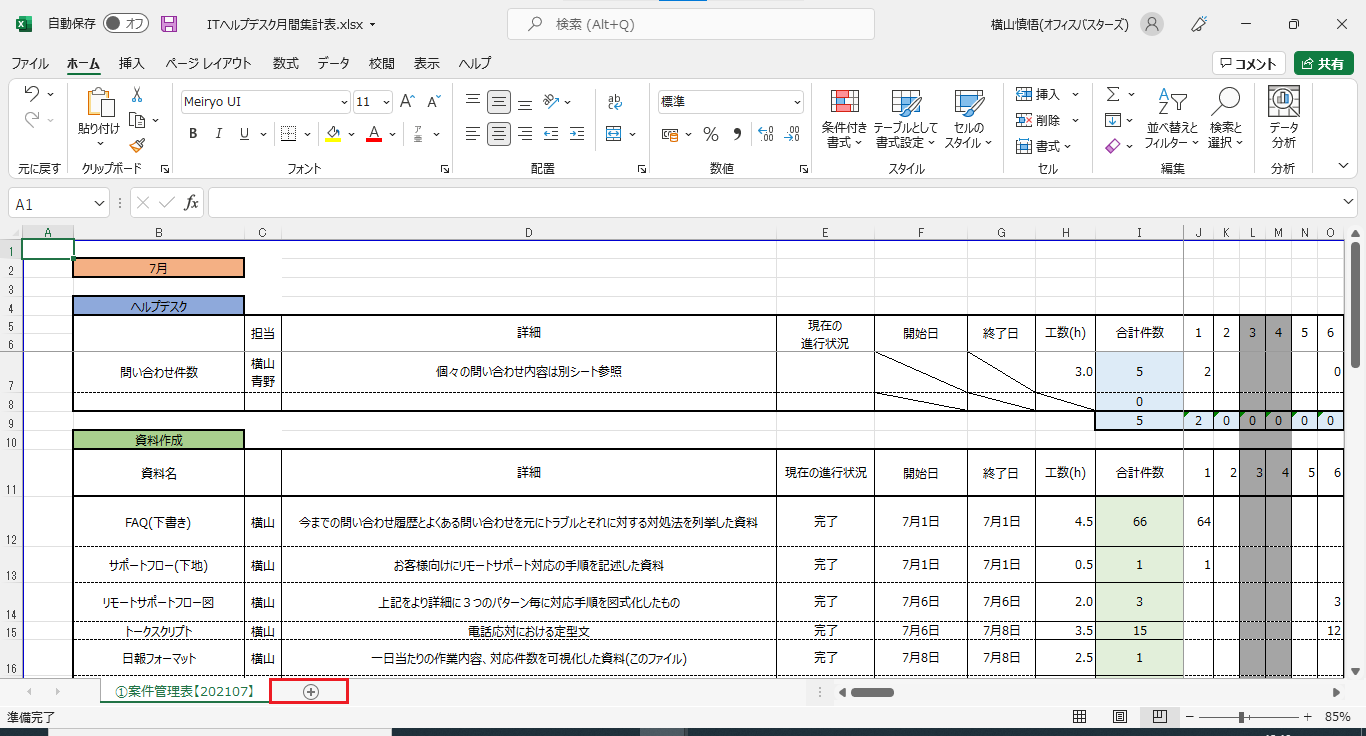Click the コメント (Comments) button

pyautogui.click(x=1248, y=63)
